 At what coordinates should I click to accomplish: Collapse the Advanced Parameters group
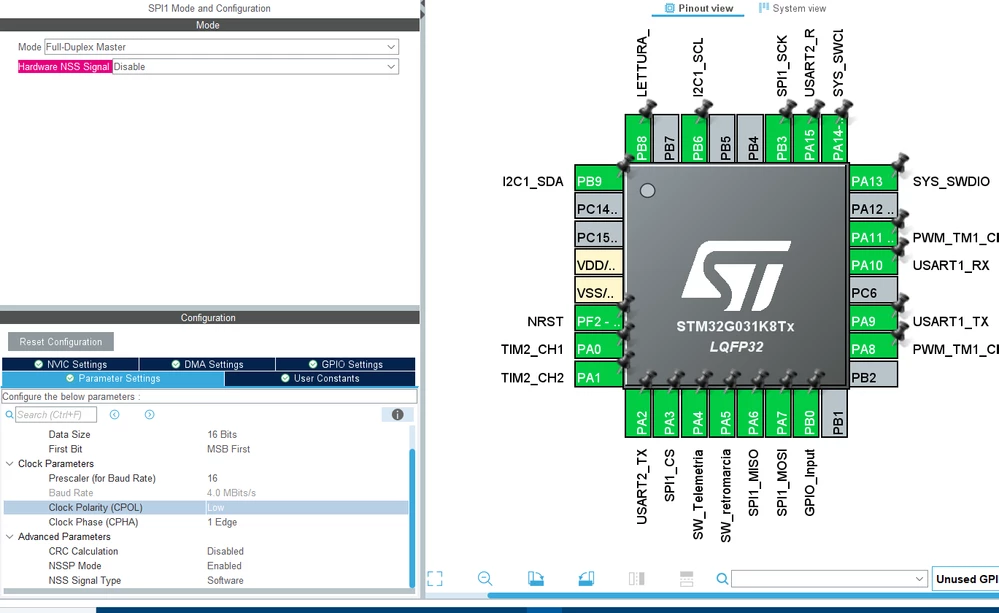(x=10, y=537)
